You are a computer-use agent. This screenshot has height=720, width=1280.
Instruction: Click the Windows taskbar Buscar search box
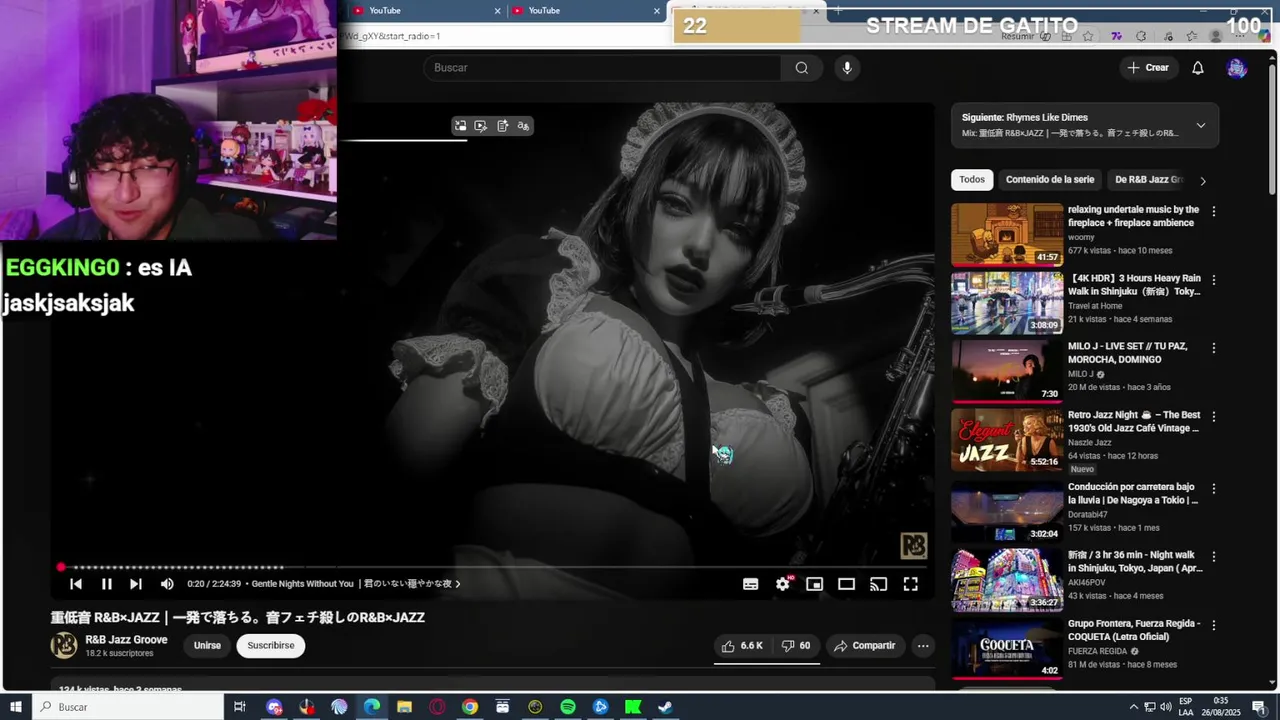pyautogui.click(x=128, y=707)
